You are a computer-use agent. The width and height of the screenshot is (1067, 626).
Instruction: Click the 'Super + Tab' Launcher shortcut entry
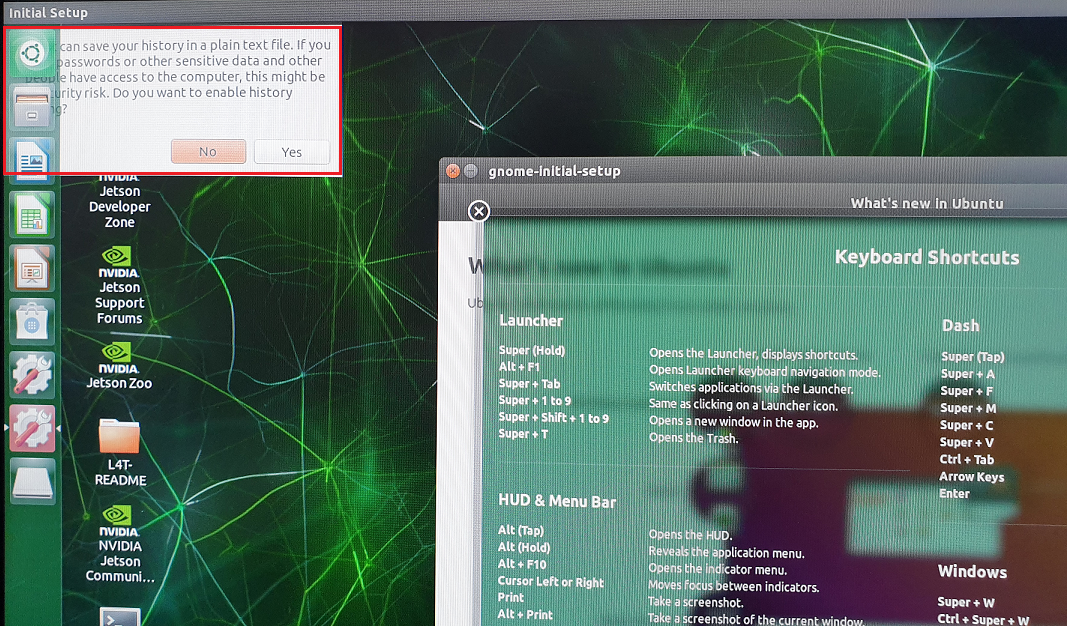tap(529, 384)
